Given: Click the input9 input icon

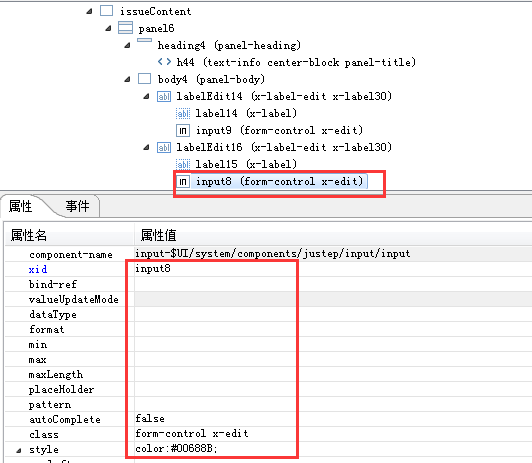Looking at the screenshot, I should (183, 131).
